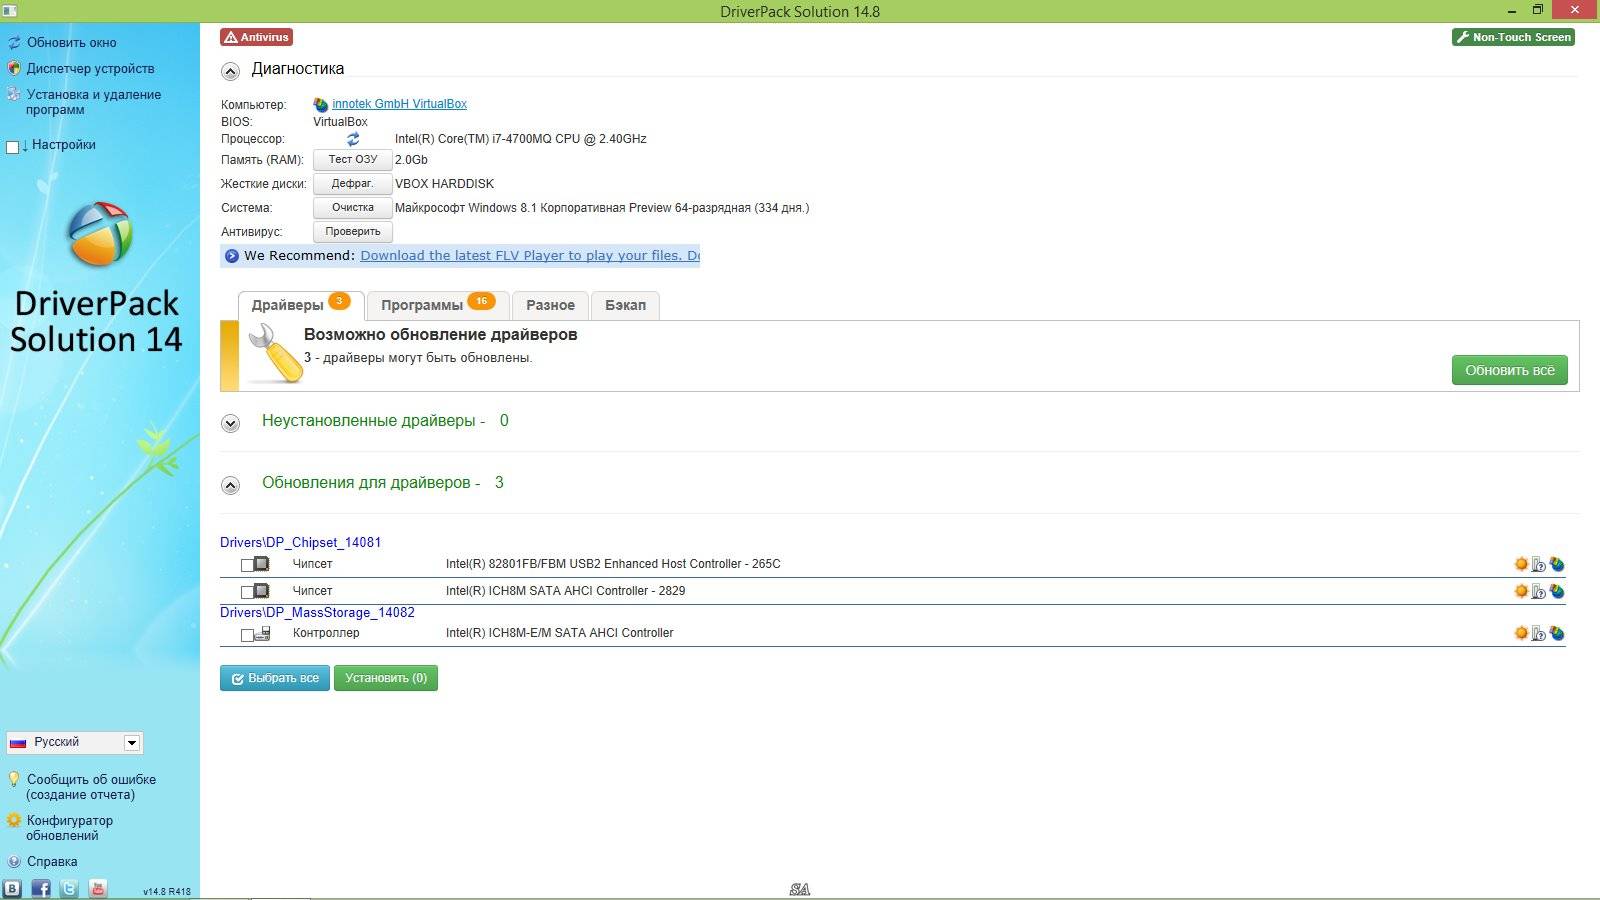This screenshot has width=1600, height=900.
Task: Expand Неустановленные драйверы section
Action: (231, 423)
